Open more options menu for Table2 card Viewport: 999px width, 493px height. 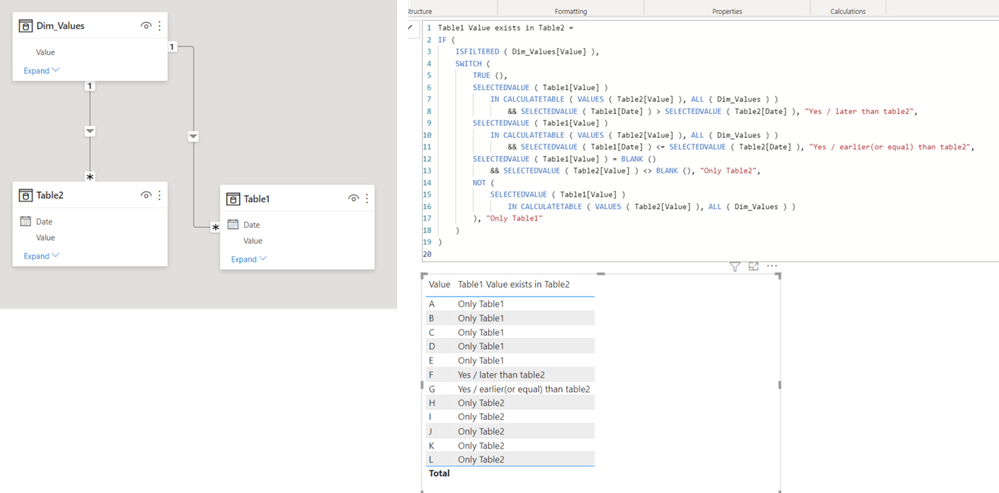tap(159, 195)
